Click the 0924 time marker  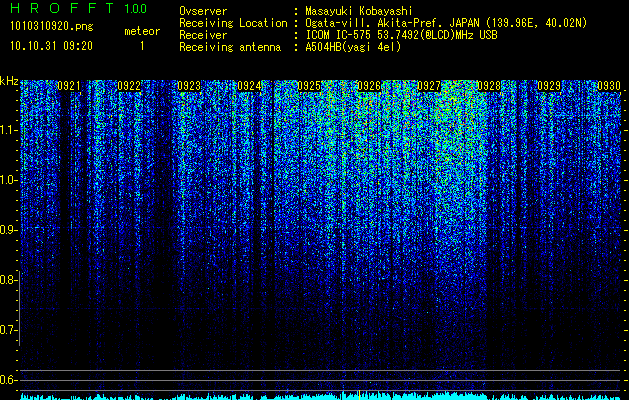pos(249,86)
